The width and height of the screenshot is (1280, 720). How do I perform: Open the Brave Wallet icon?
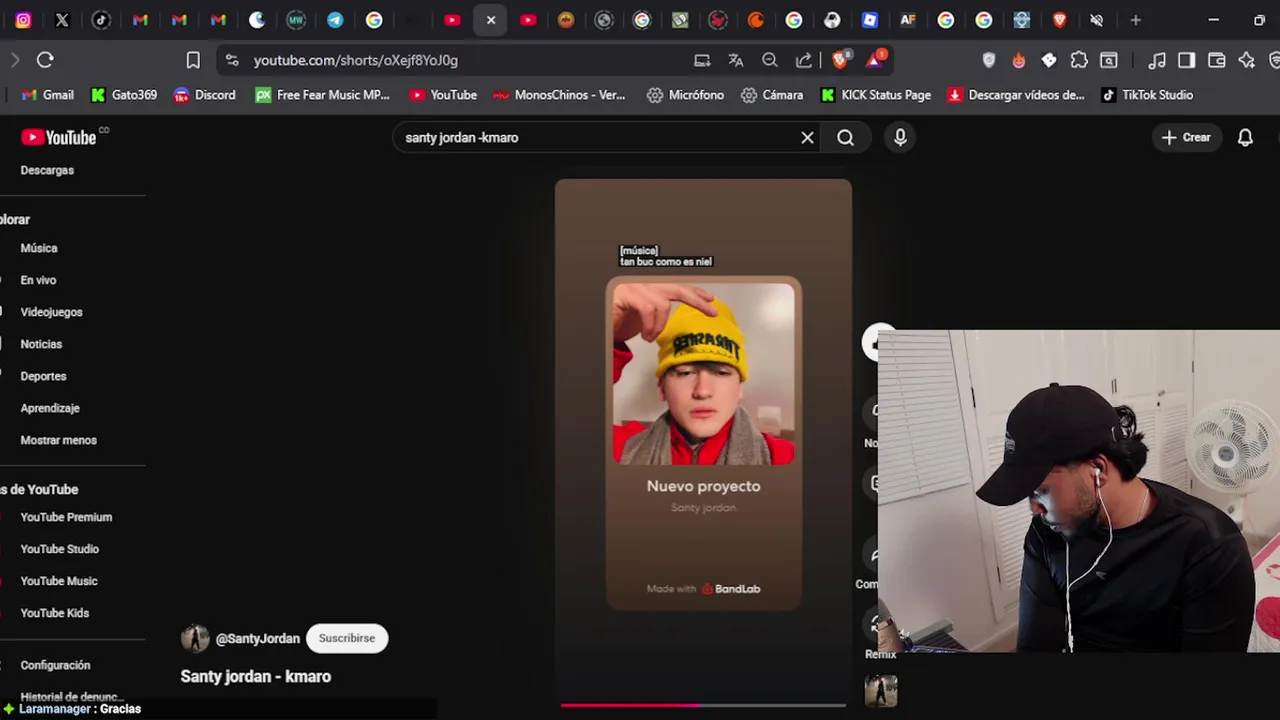click(1217, 60)
